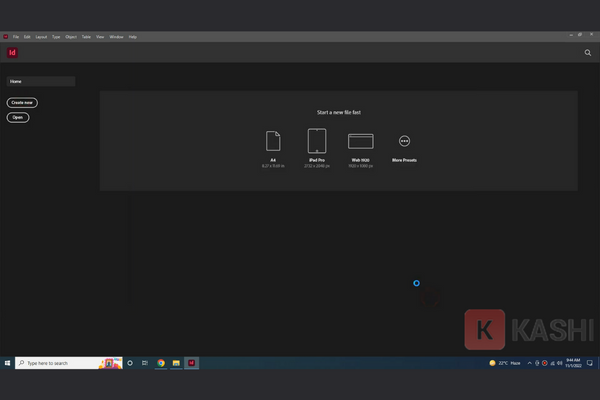600x400 pixels.
Task: Open More Presets ellipsis icon
Action: pyautogui.click(x=404, y=141)
